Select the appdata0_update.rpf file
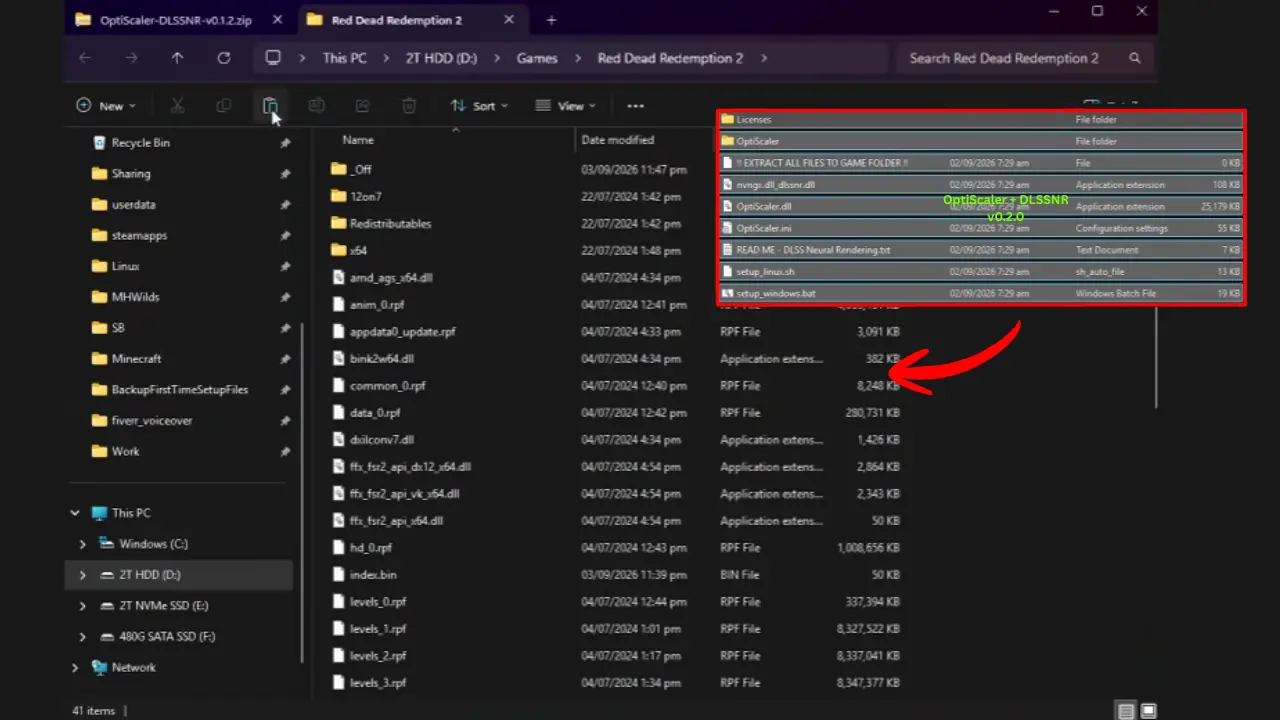 click(x=403, y=332)
